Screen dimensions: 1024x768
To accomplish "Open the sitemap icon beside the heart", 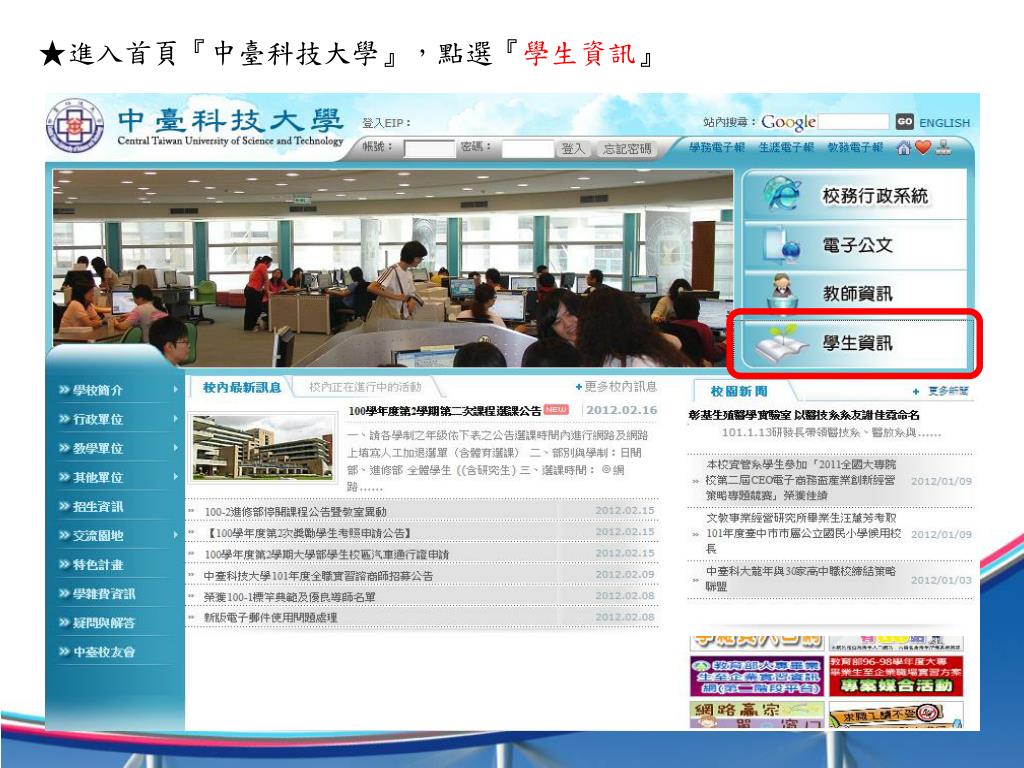I will (943, 148).
